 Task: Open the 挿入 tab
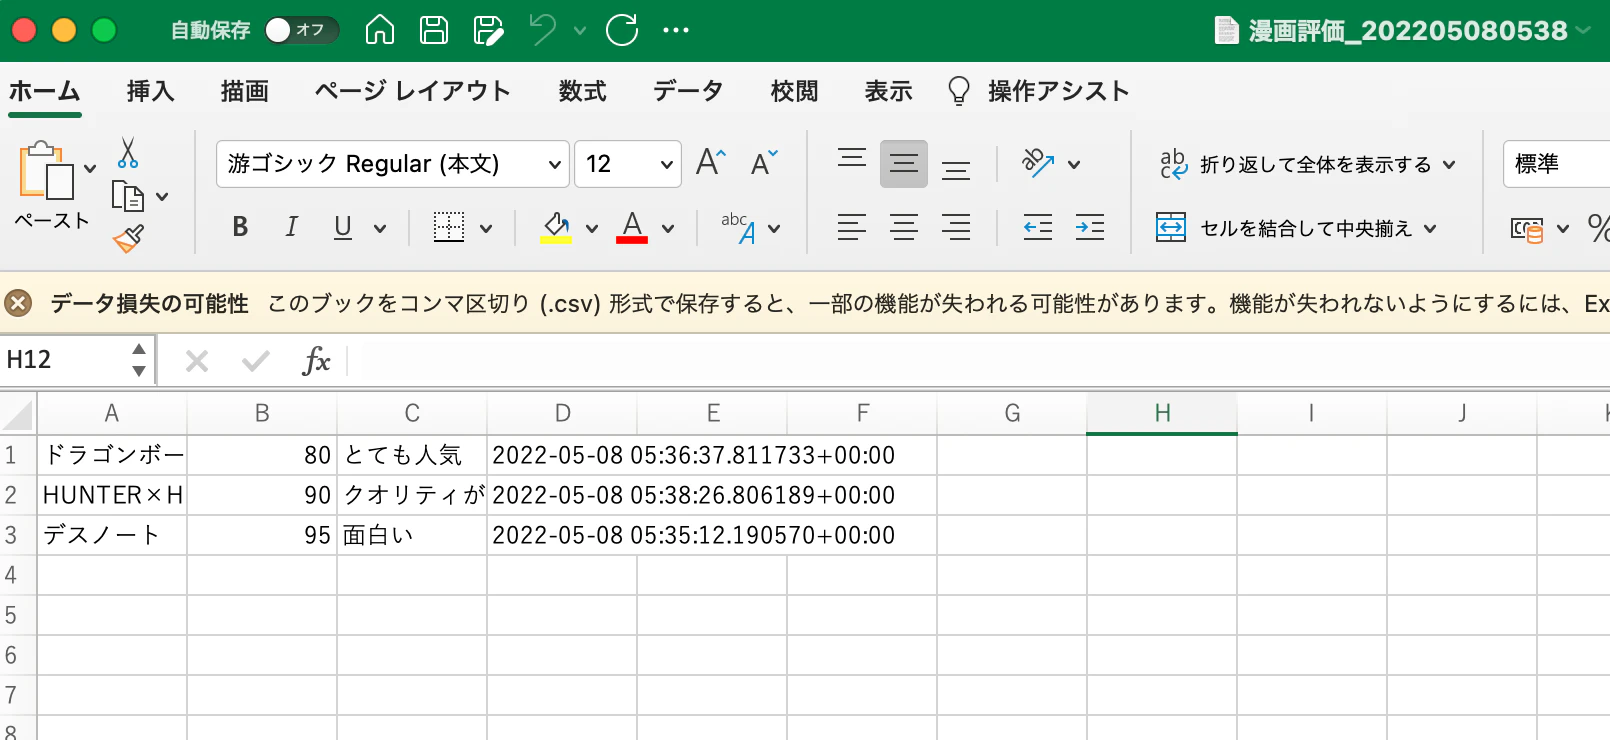tap(151, 91)
